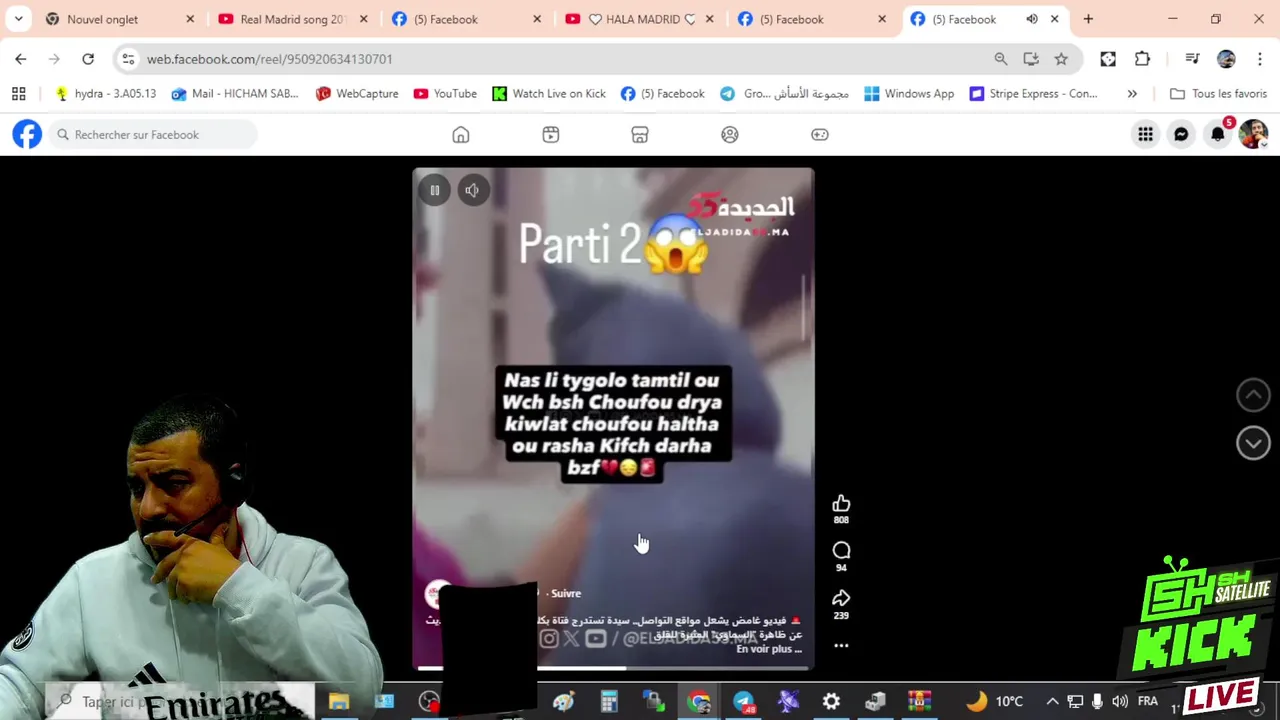Open Facebook Marketplace tab icon
Screen dimensions: 1280x720
pyautogui.click(x=640, y=134)
